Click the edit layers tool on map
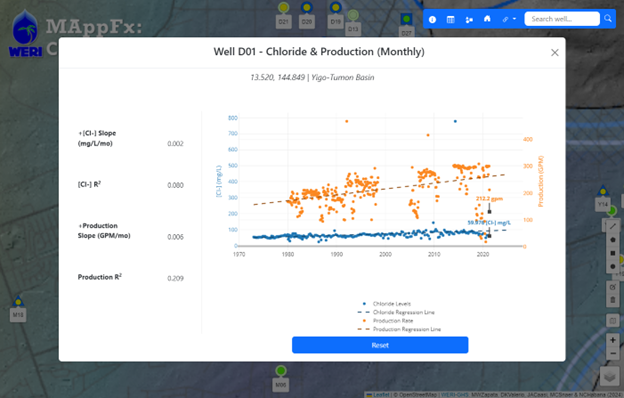The height and width of the screenshot is (398, 624). point(613,287)
